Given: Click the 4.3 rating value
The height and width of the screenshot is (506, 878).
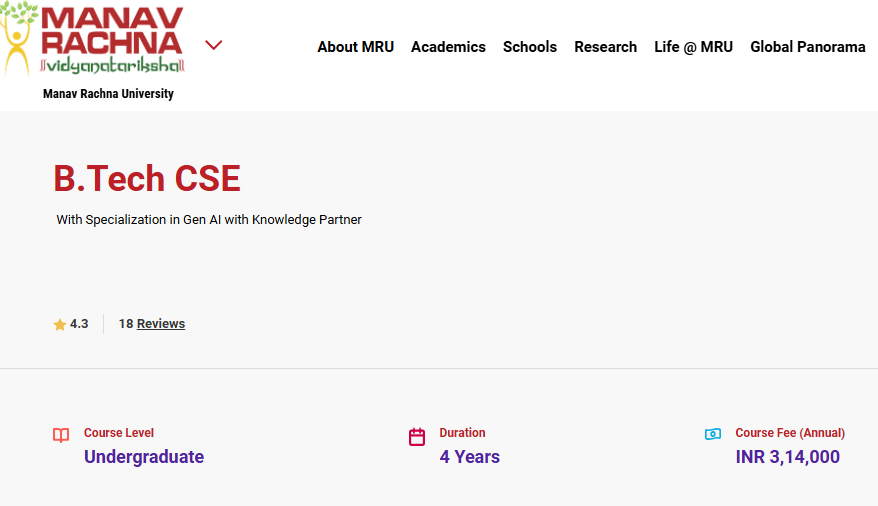Looking at the screenshot, I should 79,324.
